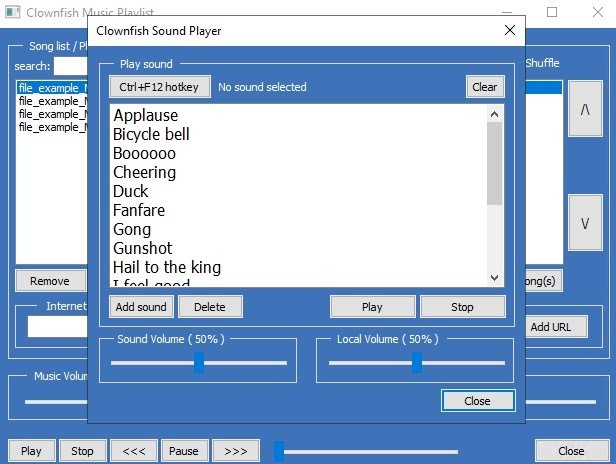Pause music in the playlist window
This screenshot has width=616, height=464.
click(x=185, y=451)
